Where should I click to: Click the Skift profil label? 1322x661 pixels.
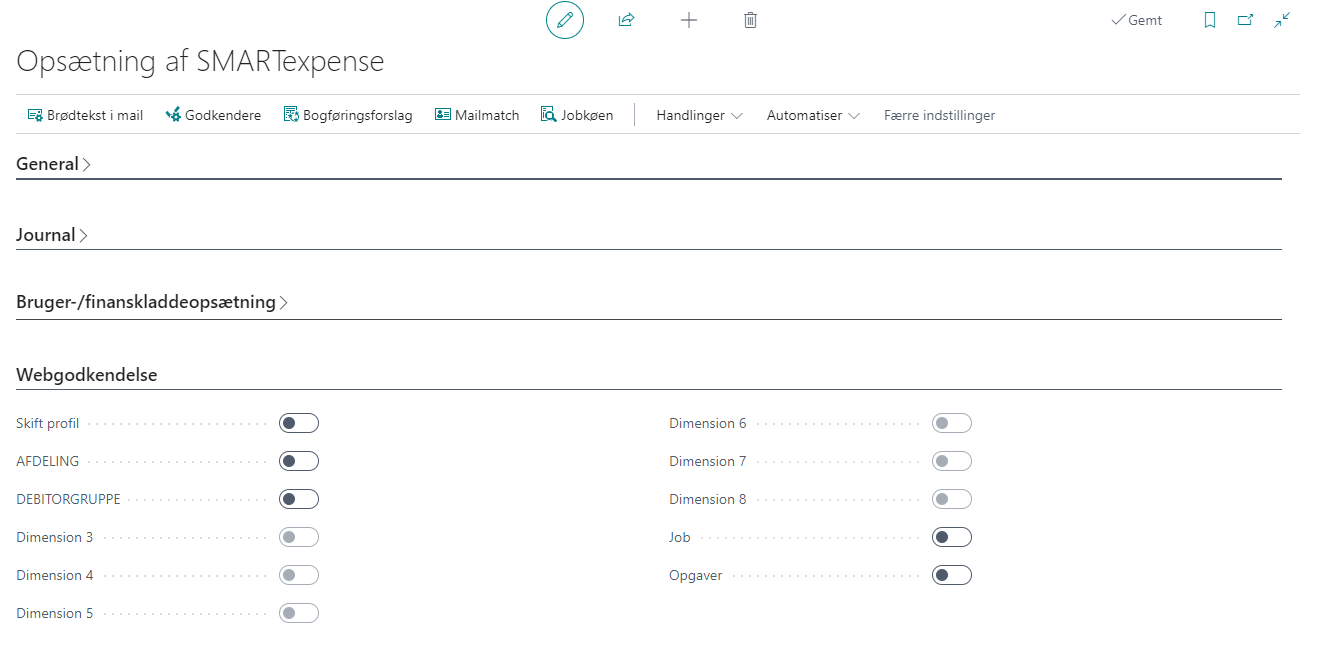pos(48,424)
